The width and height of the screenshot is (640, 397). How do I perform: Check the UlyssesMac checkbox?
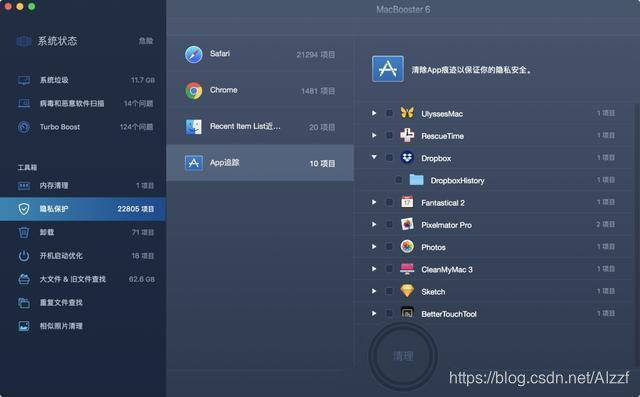coord(389,113)
